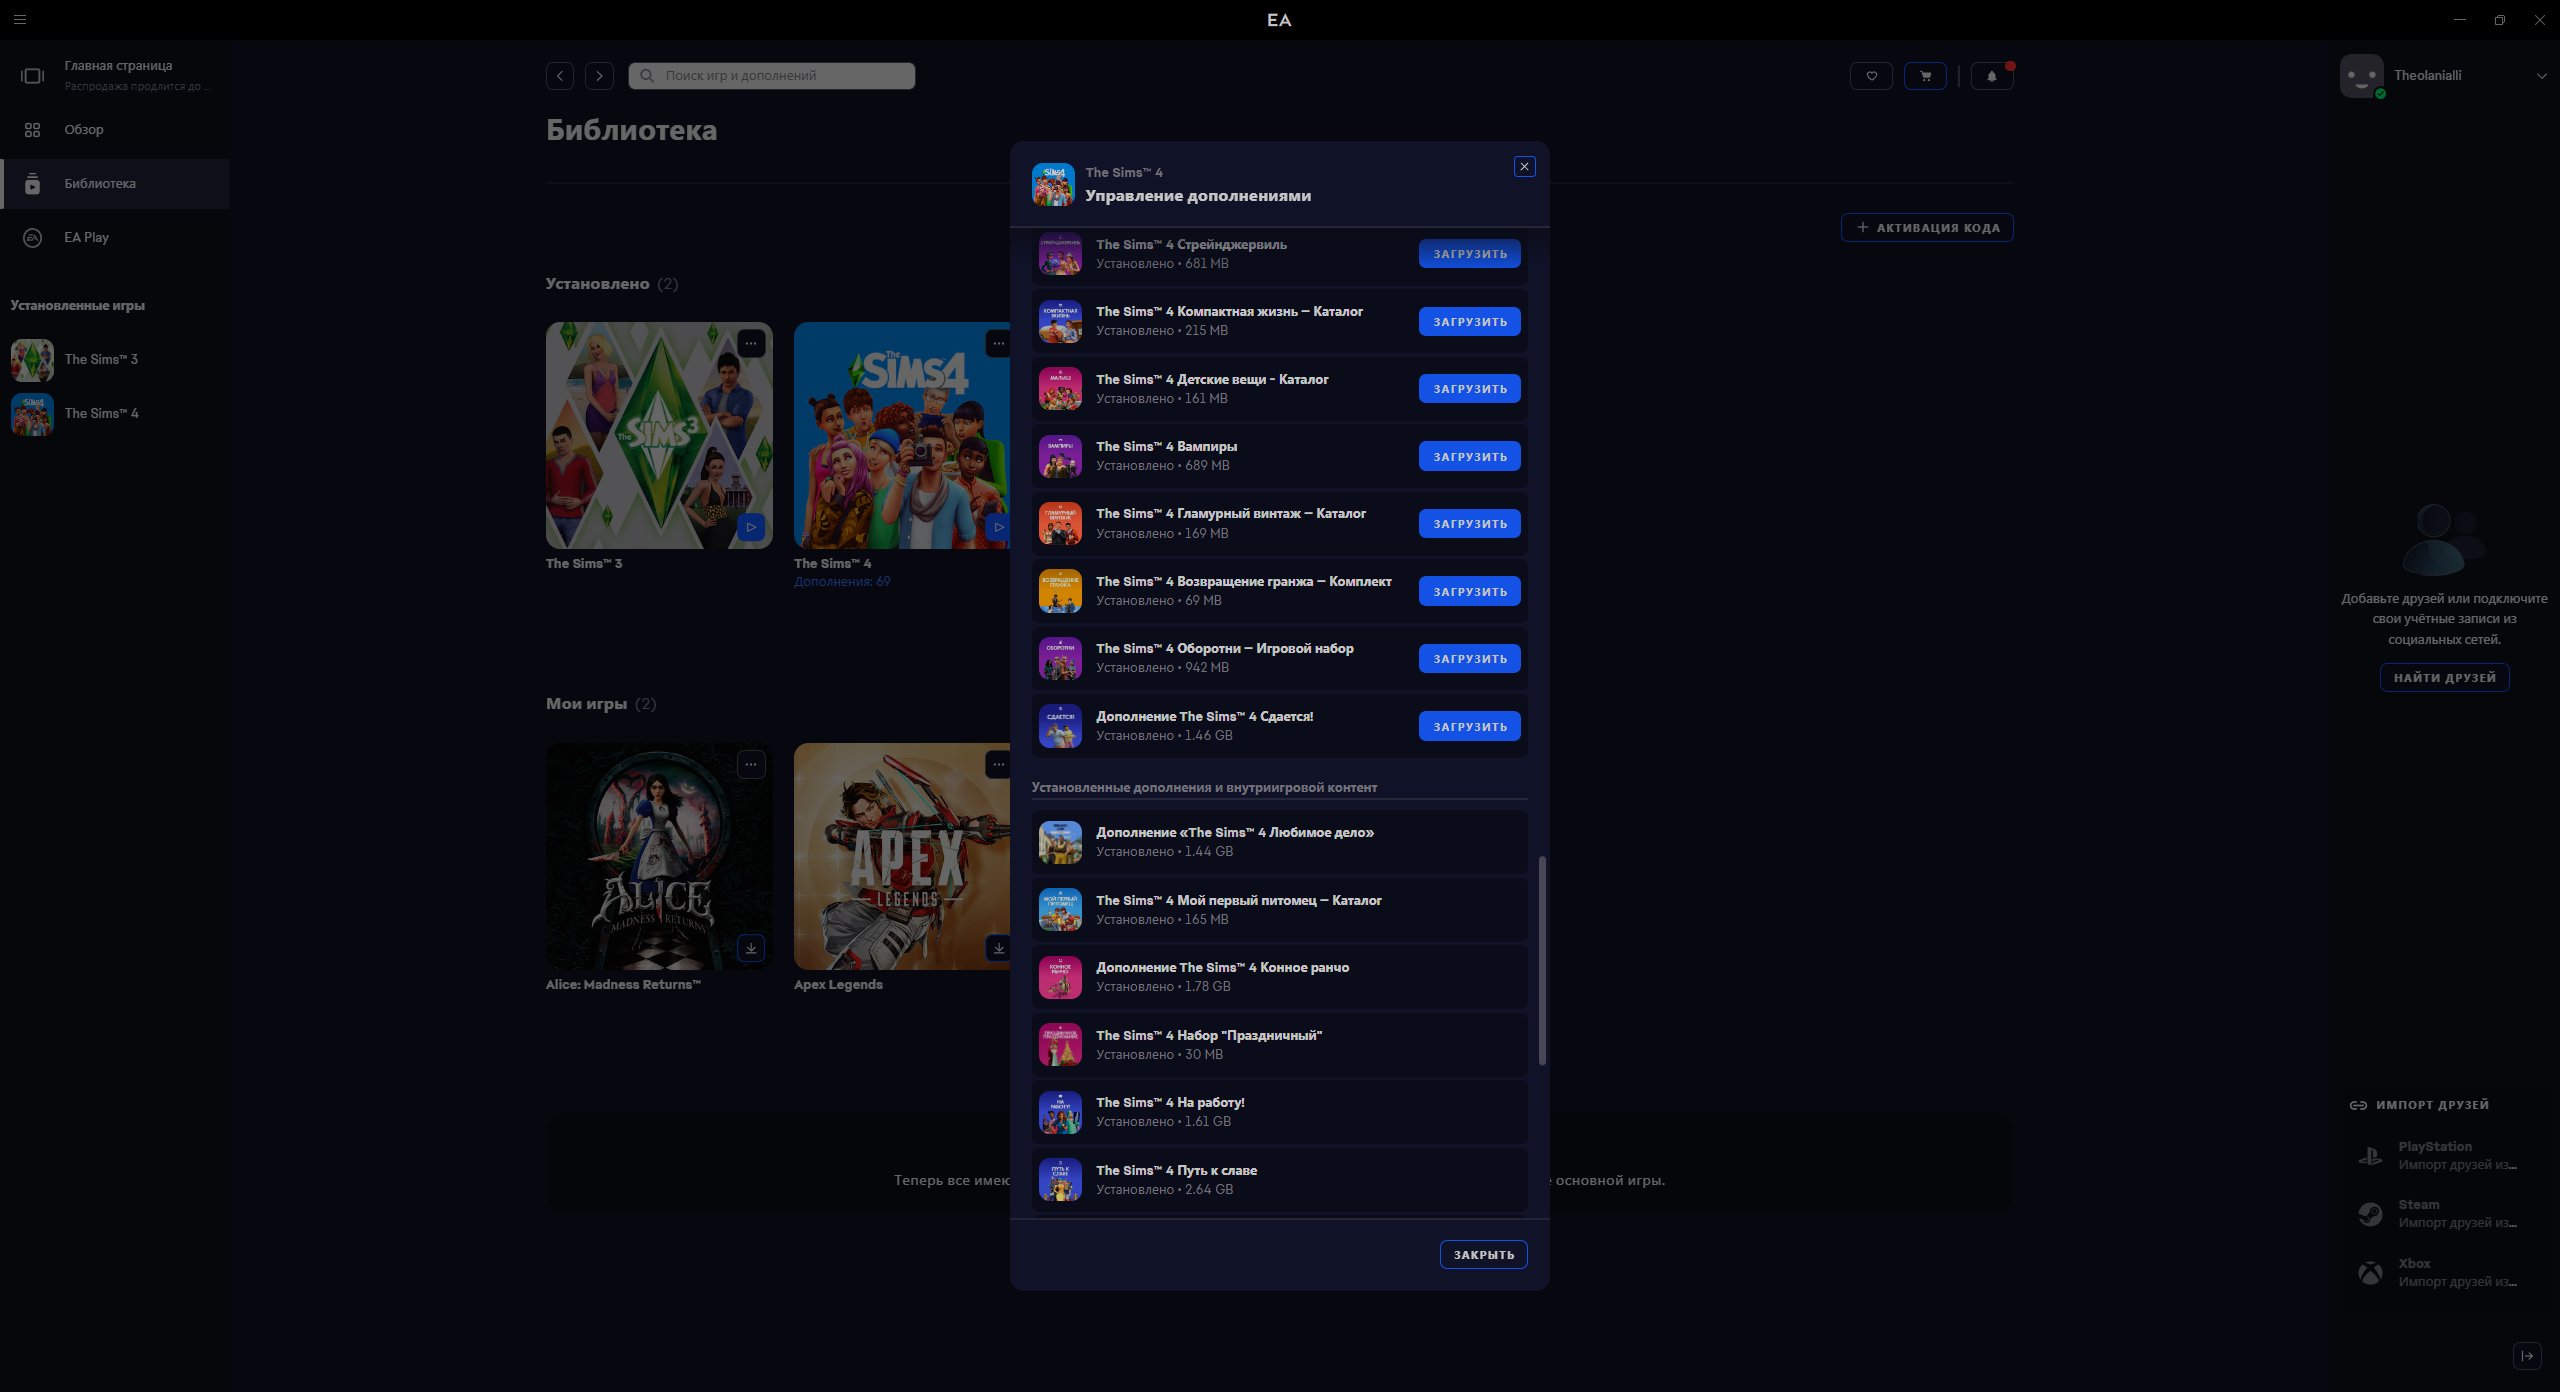
Task: Click the Оборотни pack icon
Action: pyautogui.click(x=1060, y=658)
